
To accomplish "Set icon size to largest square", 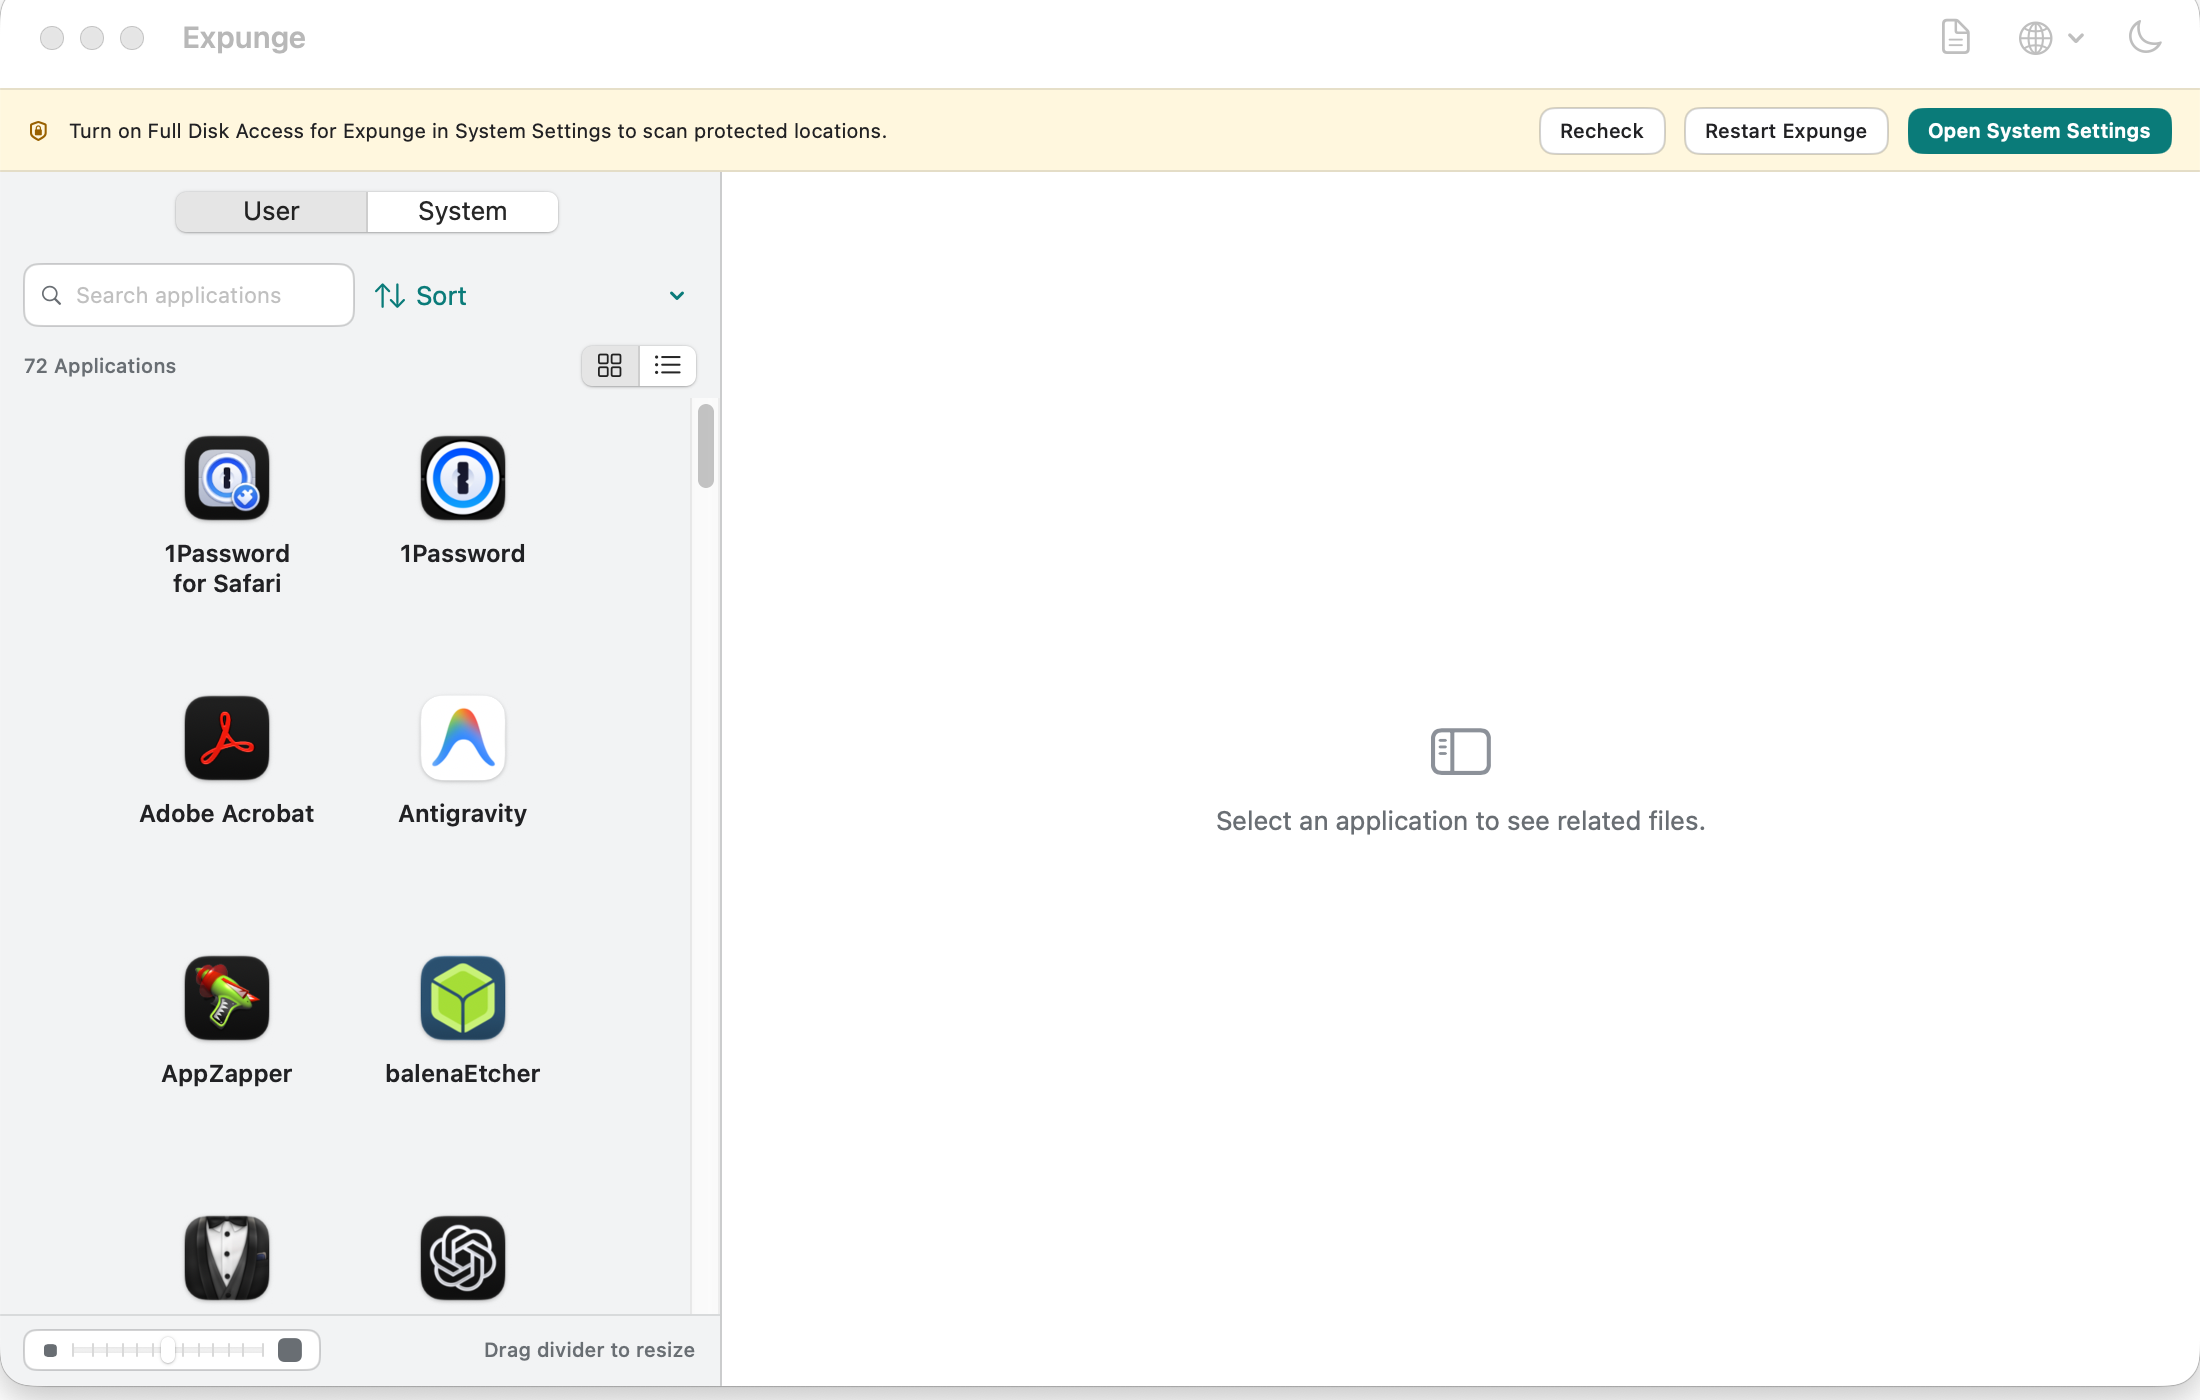I will pyautogui.click(x=290, y=1350).
